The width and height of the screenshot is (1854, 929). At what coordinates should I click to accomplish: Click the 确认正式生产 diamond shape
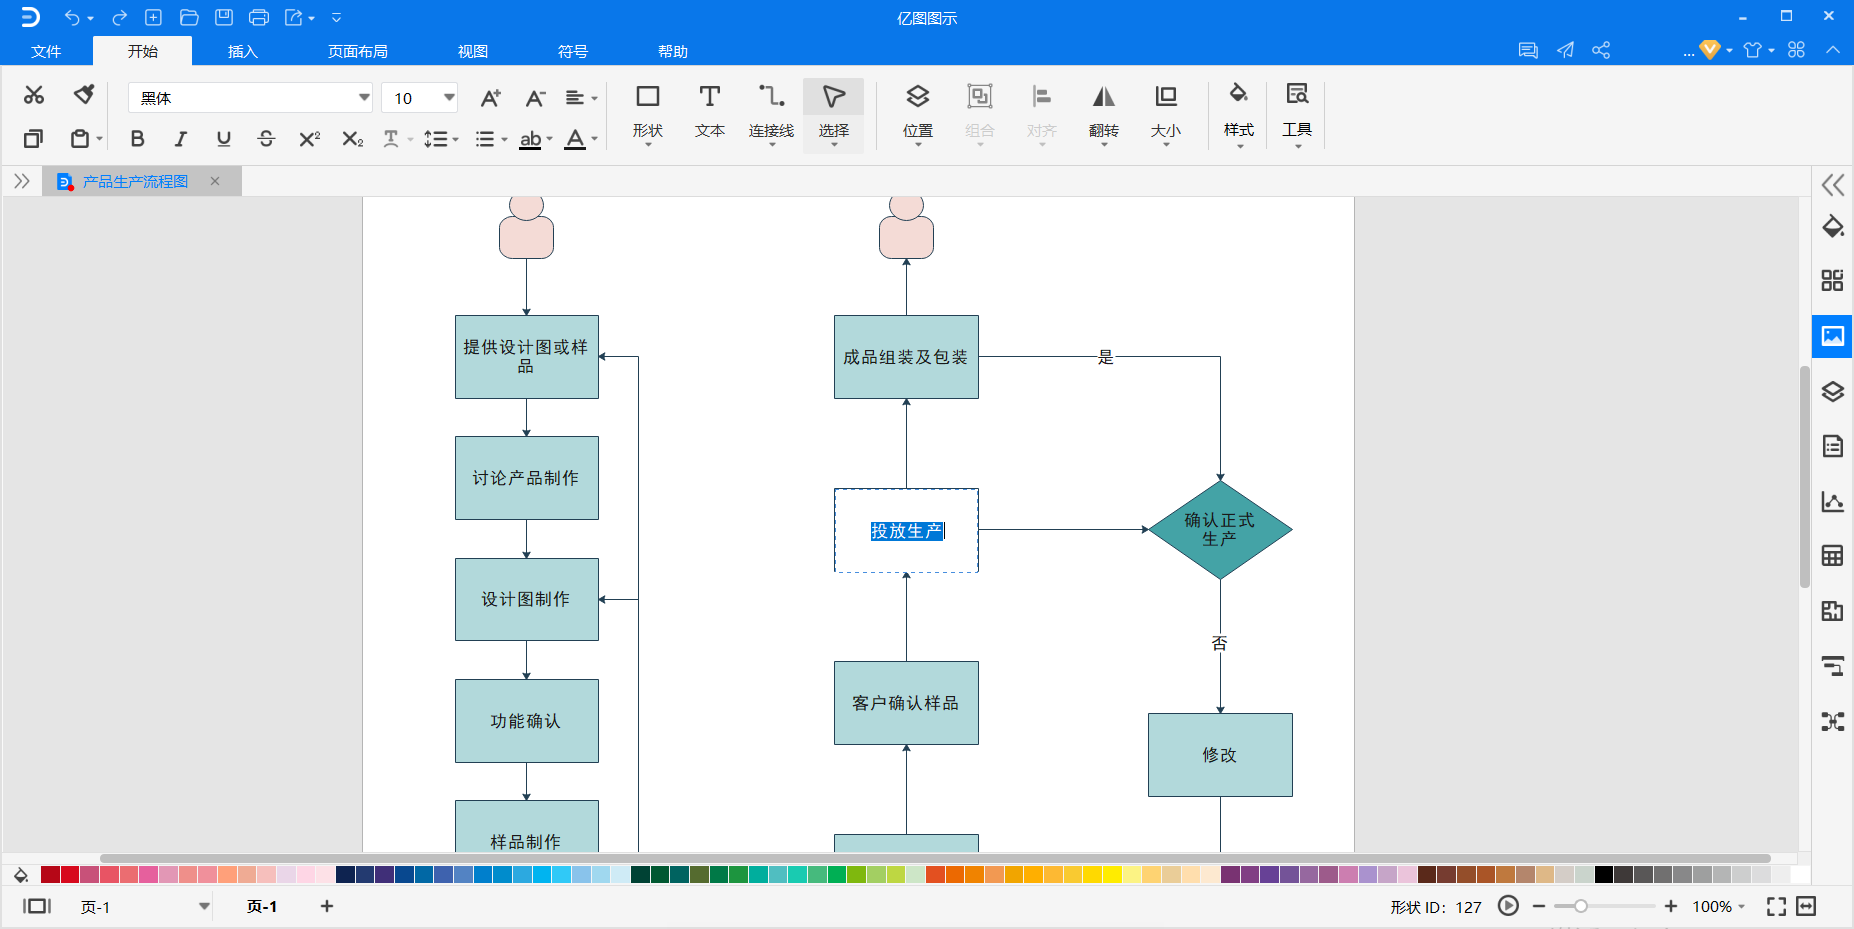1219,530
